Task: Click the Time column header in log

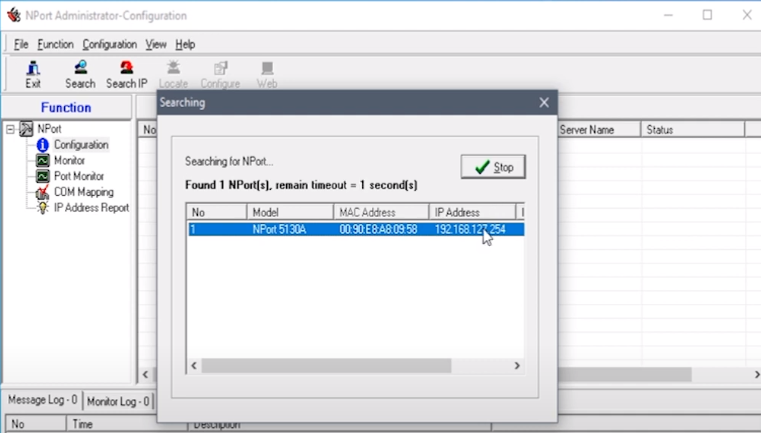Action: tap(127, 424)
